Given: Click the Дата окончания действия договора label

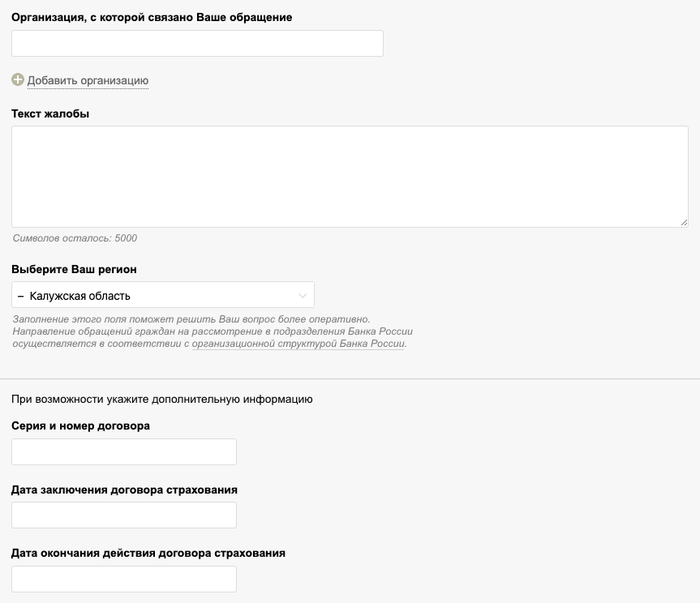Looking at the screenshot, I should click(x=148, y=553).
